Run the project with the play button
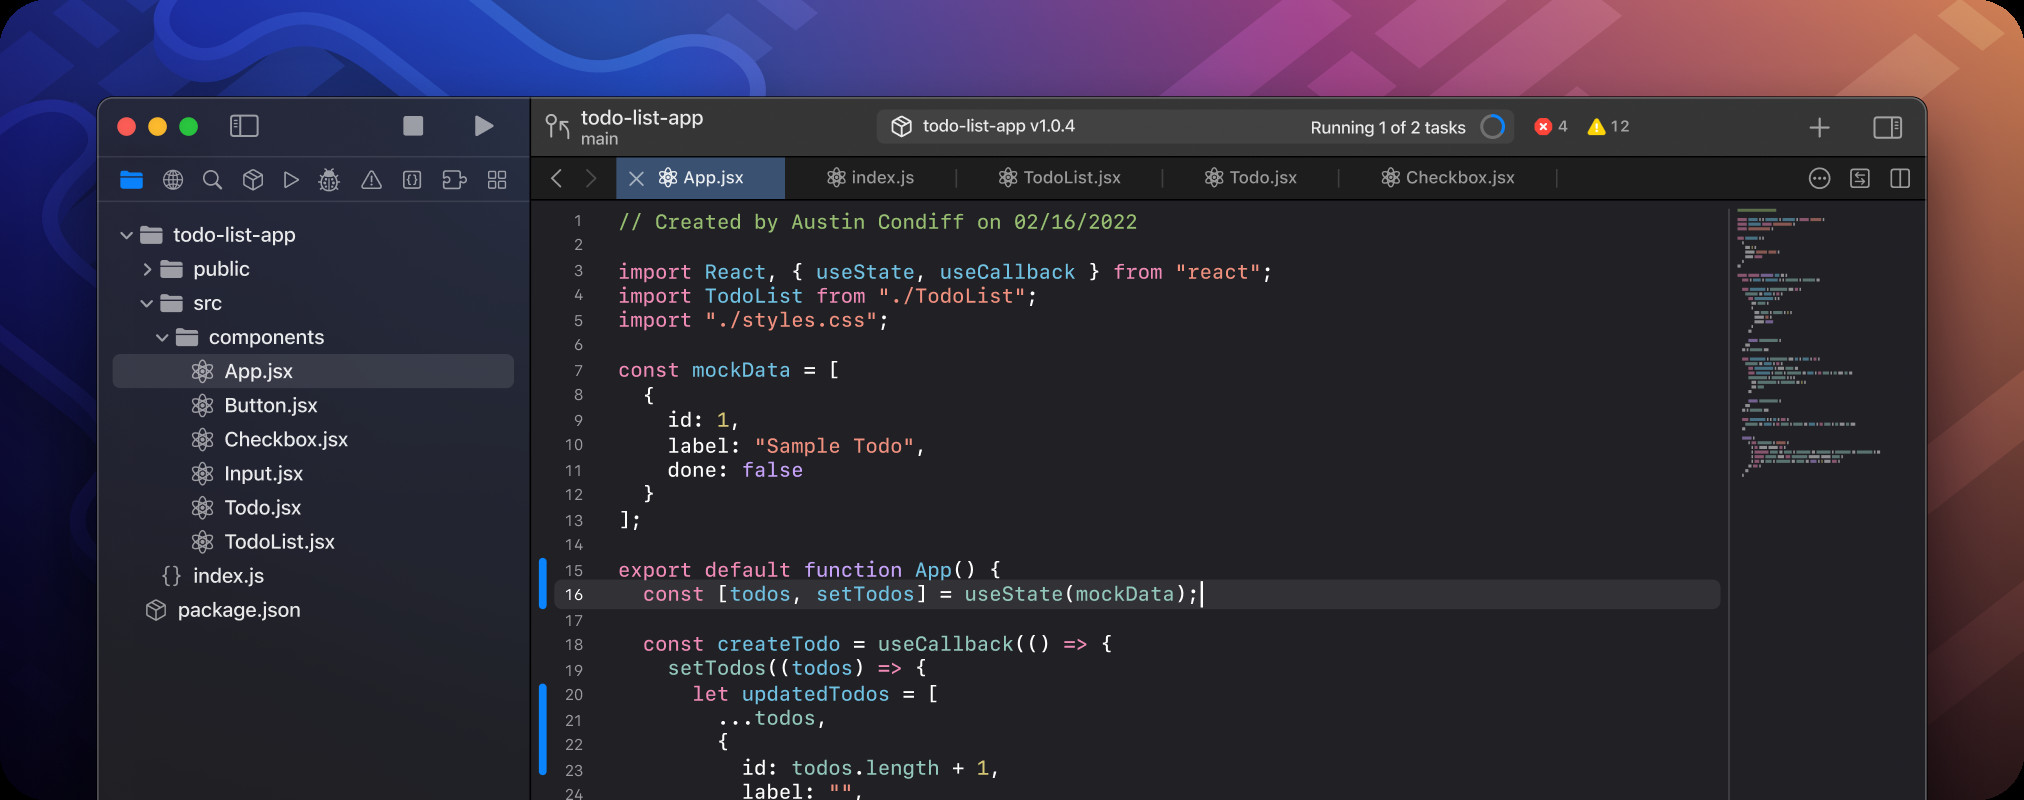The height and width of the screenshot is (800, 2024). coord(484,126)
